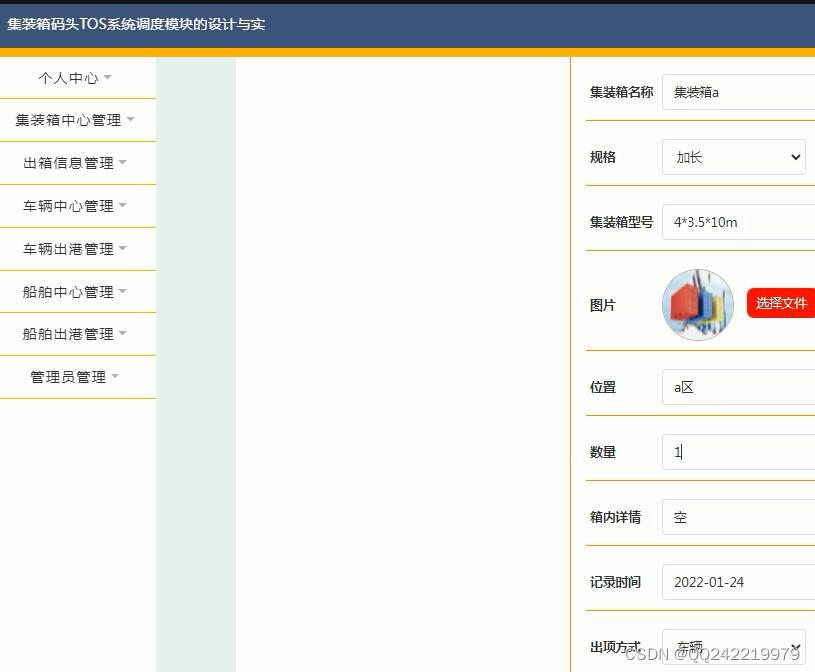Click the 位置 field showing a区

coord(740,387)
